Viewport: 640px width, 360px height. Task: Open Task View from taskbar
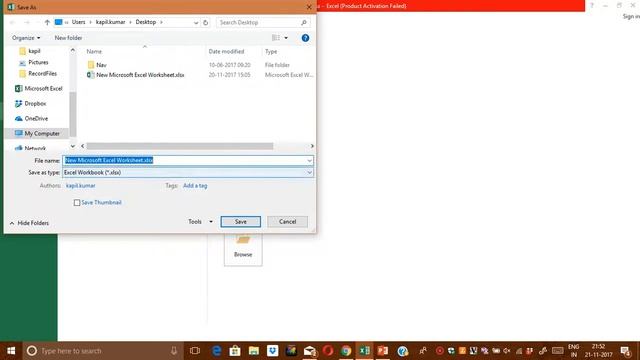(195, 351)
